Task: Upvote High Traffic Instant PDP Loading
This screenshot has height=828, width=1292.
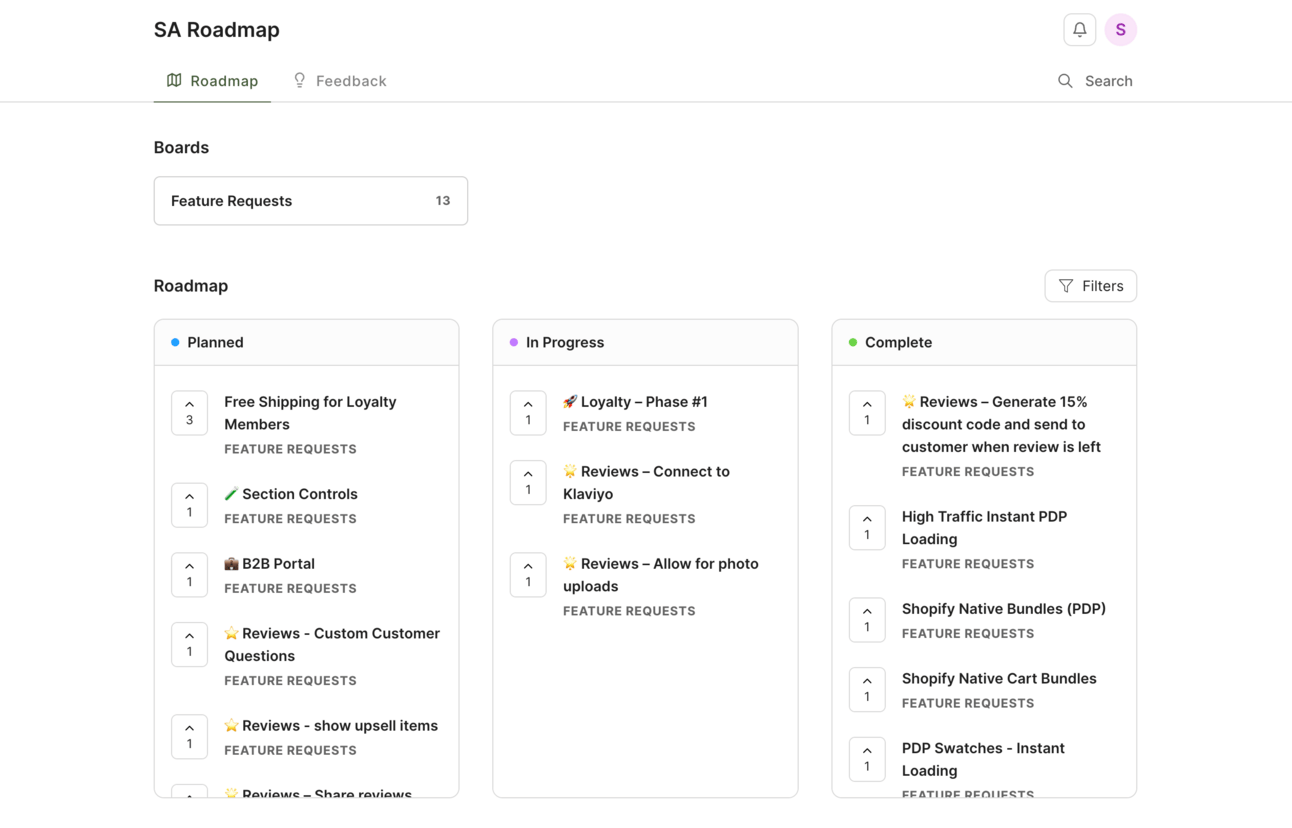Action: [x=867, y=528]
